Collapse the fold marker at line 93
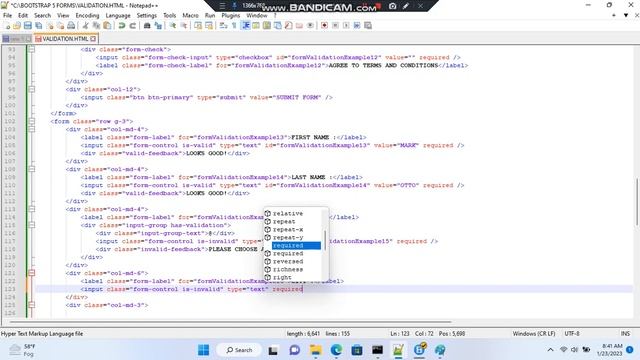This screenshot has width=640, height=360. (31, 49)
